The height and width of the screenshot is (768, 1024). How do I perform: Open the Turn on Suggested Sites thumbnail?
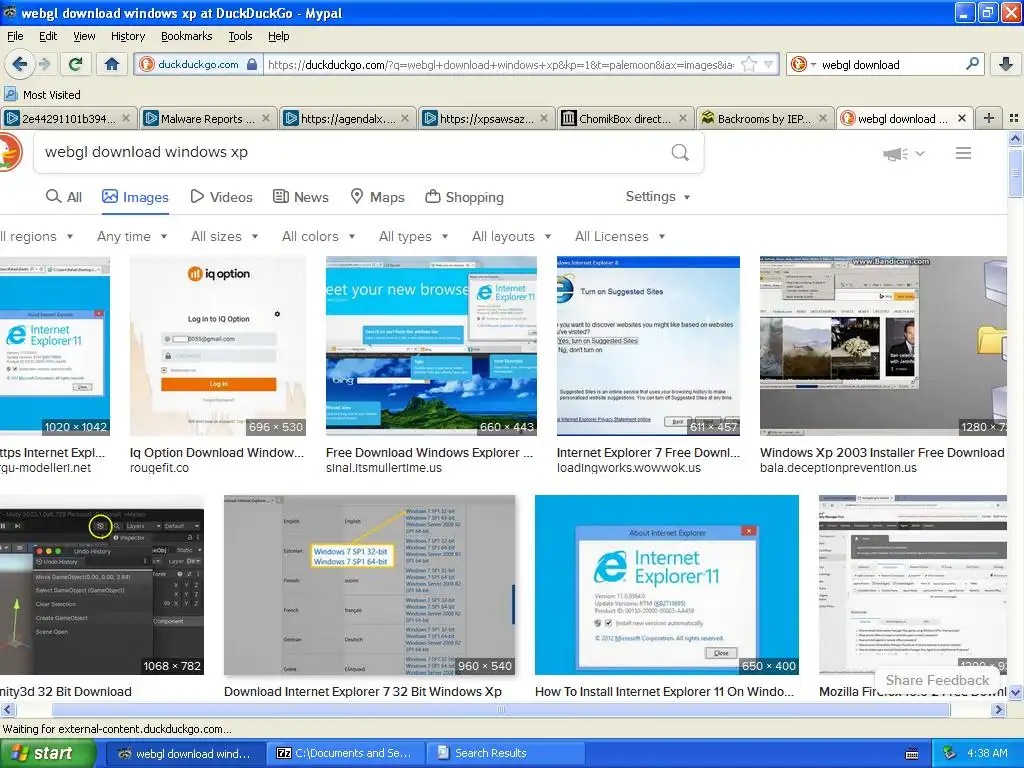point(648,345)
